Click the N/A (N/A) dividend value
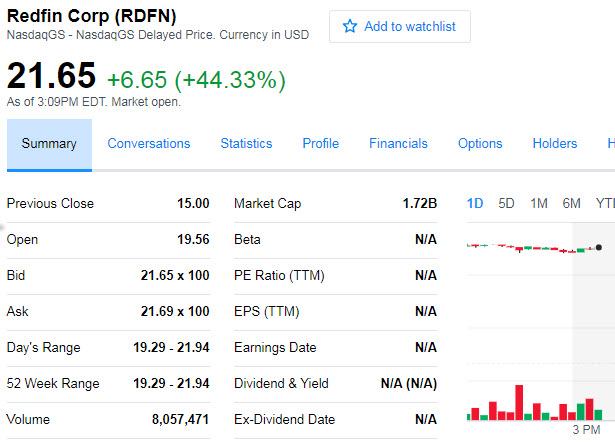Viewport: 615px width, 442px height. 409,384
